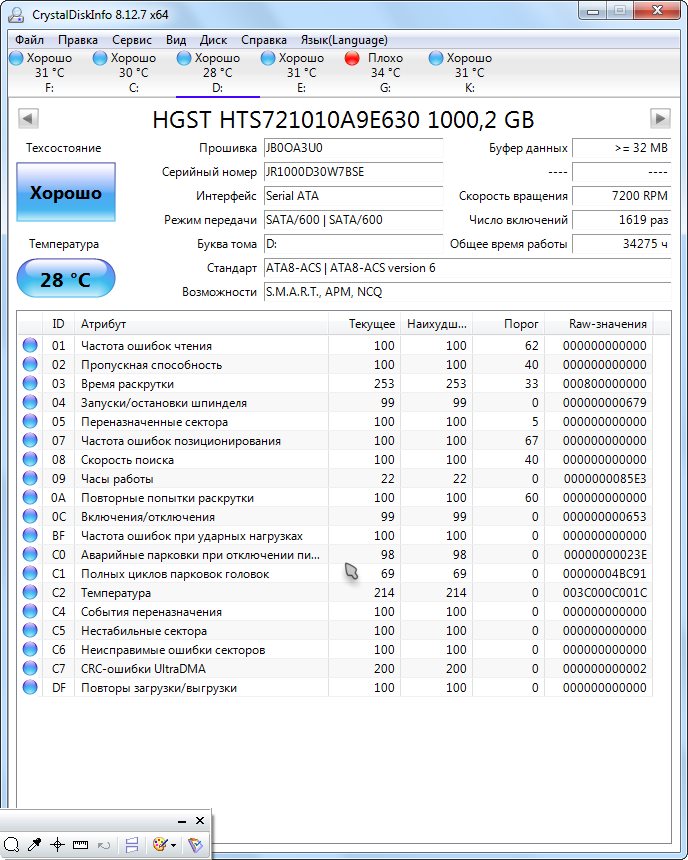Open the Файл menu

pos(29,40)
